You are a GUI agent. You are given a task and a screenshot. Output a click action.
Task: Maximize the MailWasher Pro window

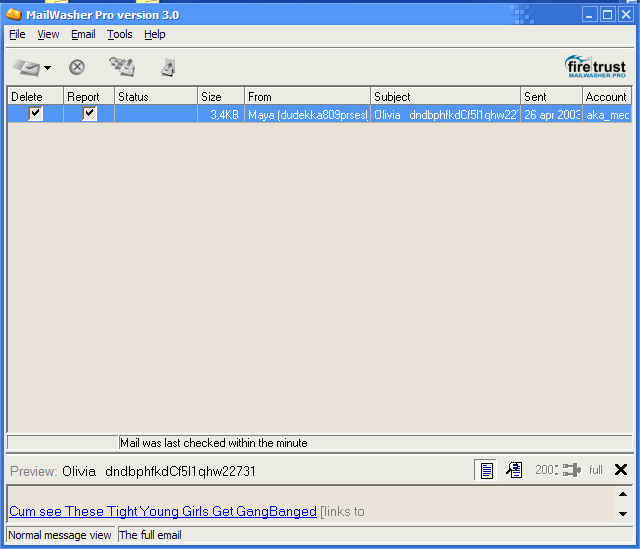click(607, 15)
